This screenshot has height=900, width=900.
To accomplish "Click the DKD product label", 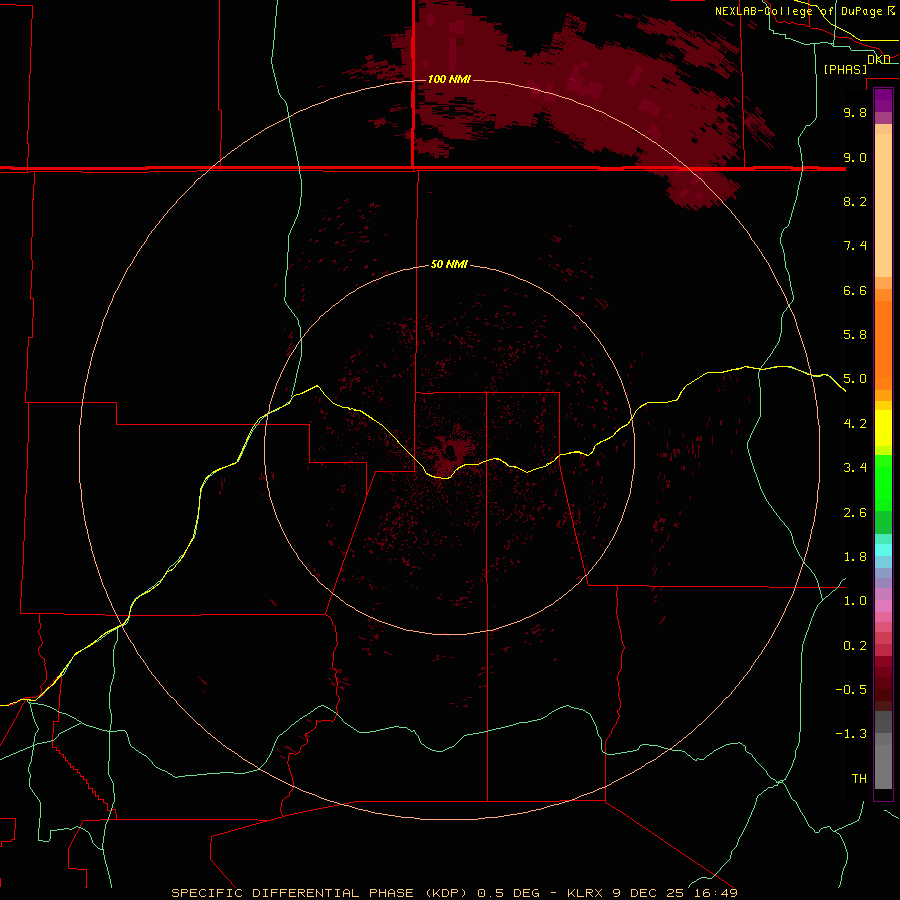I will [x=878, y=59].
